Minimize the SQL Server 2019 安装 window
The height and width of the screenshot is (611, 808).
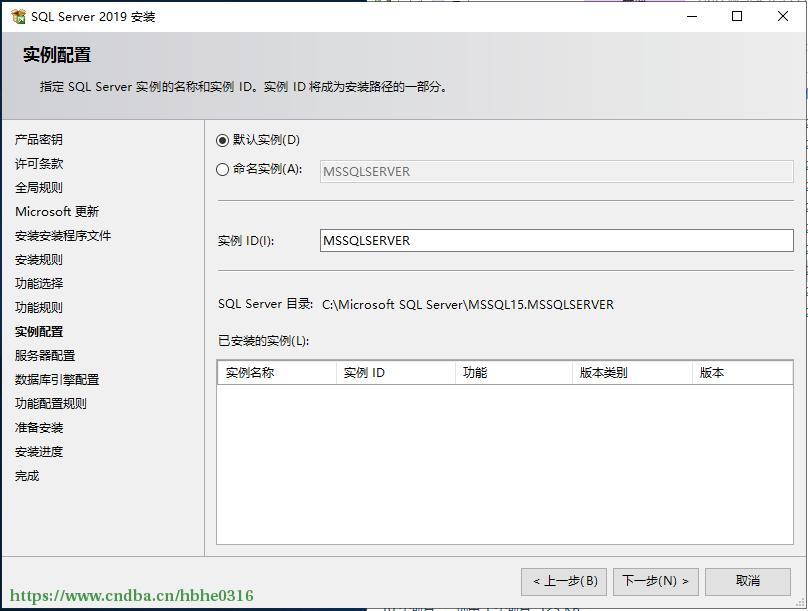coord(692,16)
